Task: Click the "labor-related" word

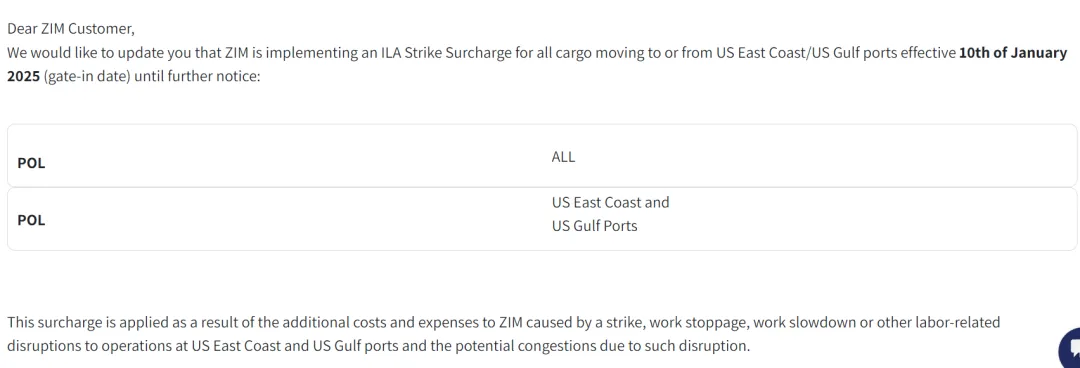Action: pos(958,323)
